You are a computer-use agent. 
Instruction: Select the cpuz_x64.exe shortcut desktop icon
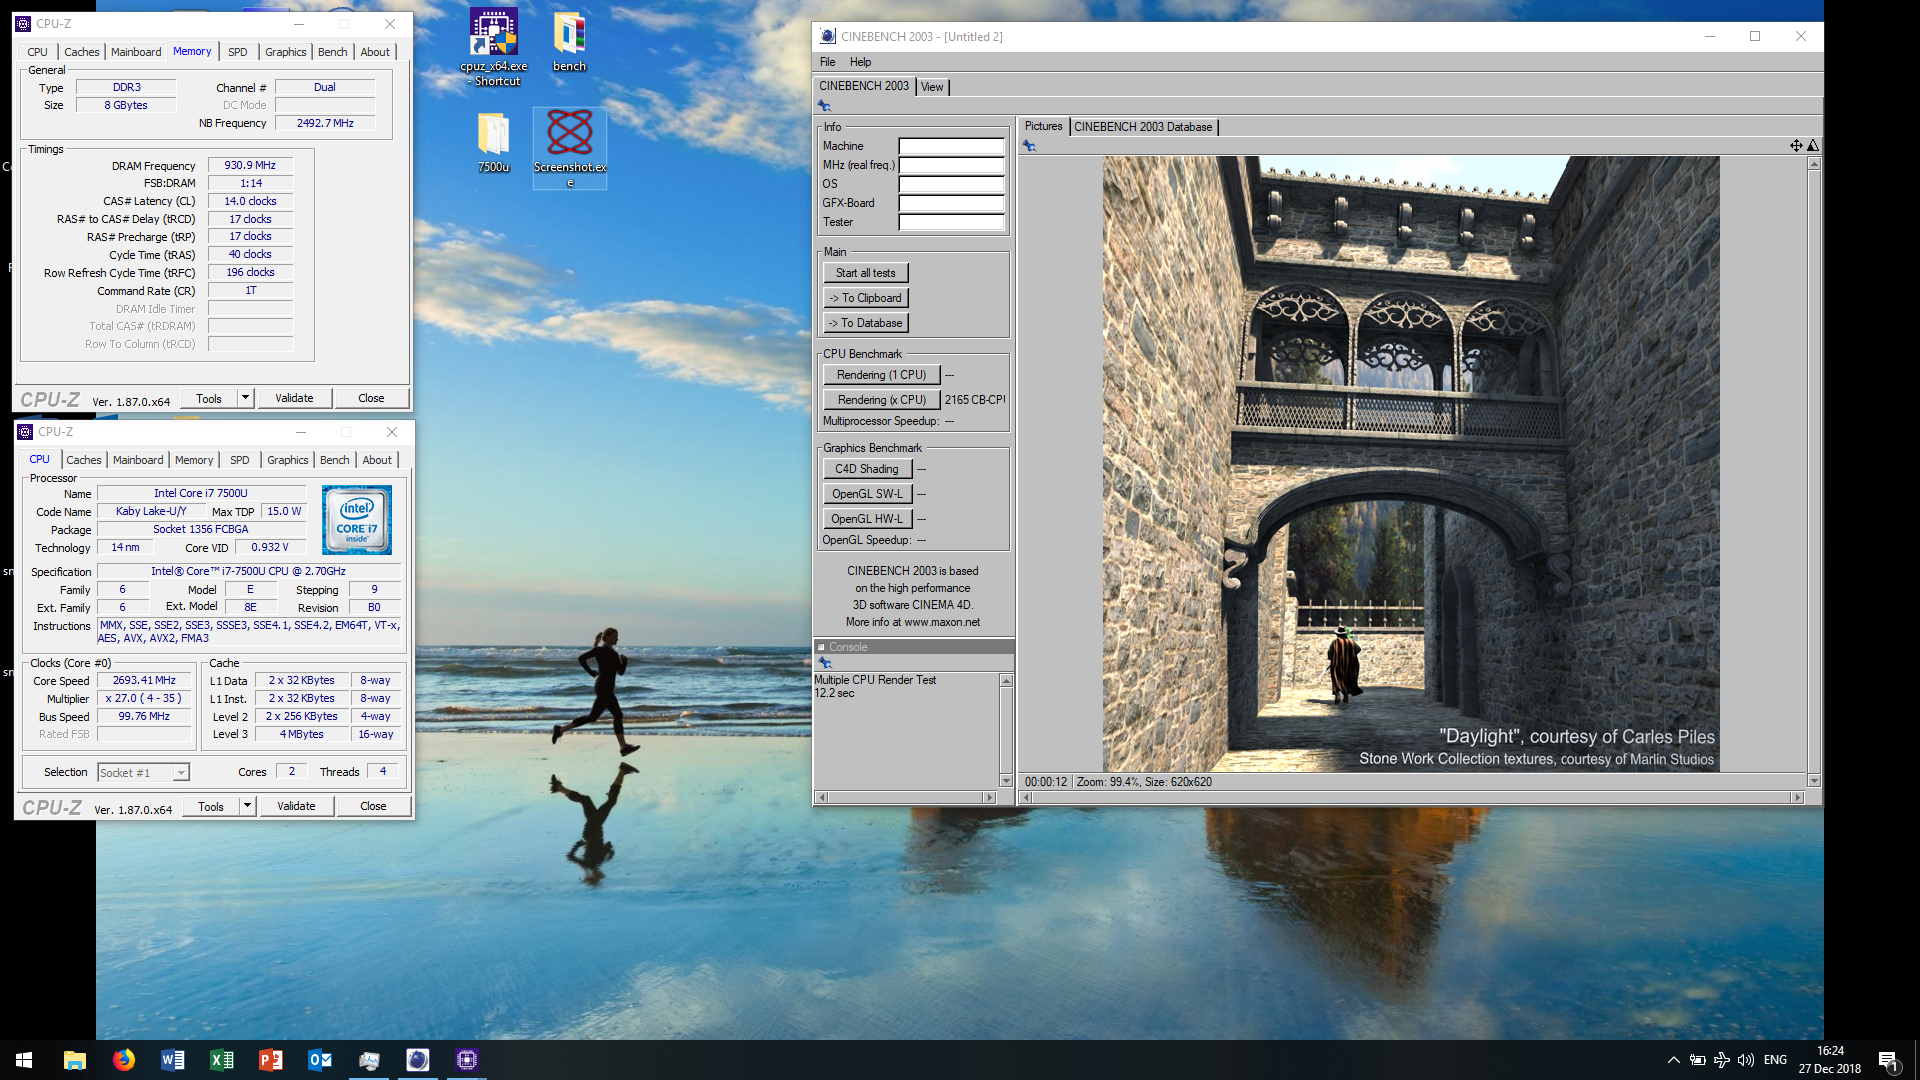[x=494, y=47]
